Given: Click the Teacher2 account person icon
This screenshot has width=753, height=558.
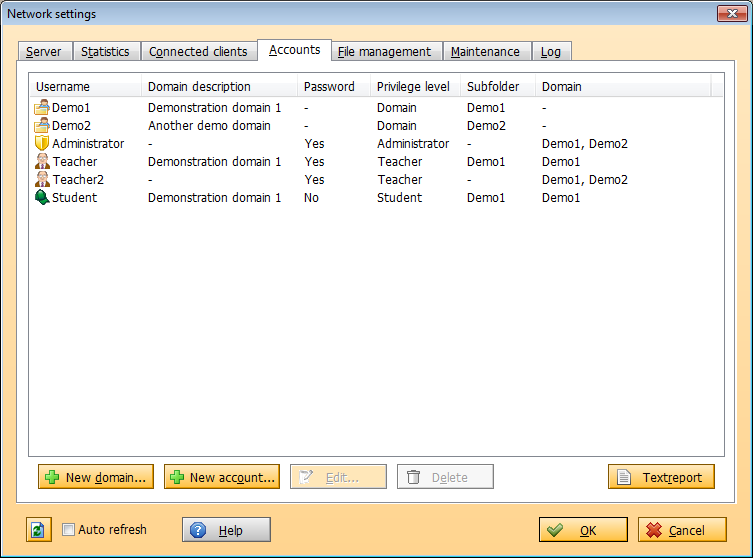Looking at the screenshot, I should (x=42, y=180).
